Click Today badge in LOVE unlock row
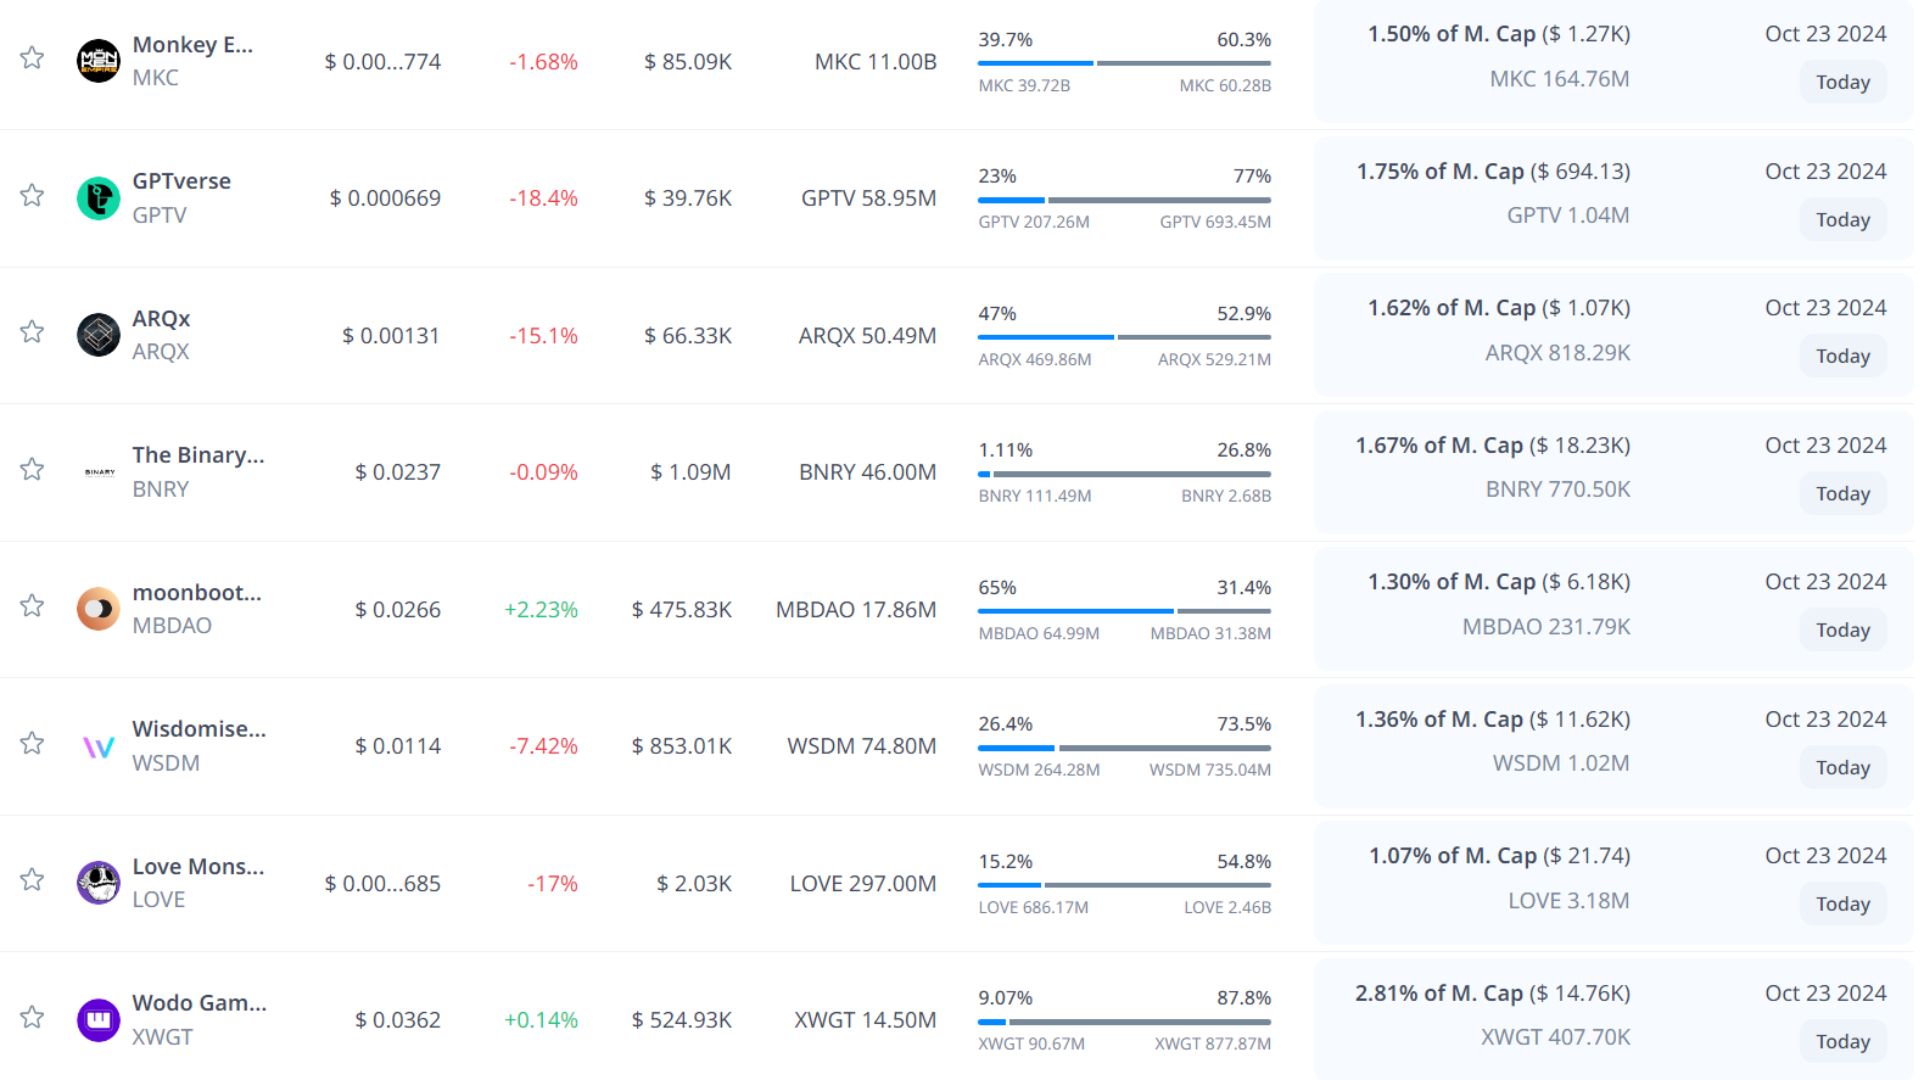This screenshot has height=1080, width=1920. coord(1842,904)
